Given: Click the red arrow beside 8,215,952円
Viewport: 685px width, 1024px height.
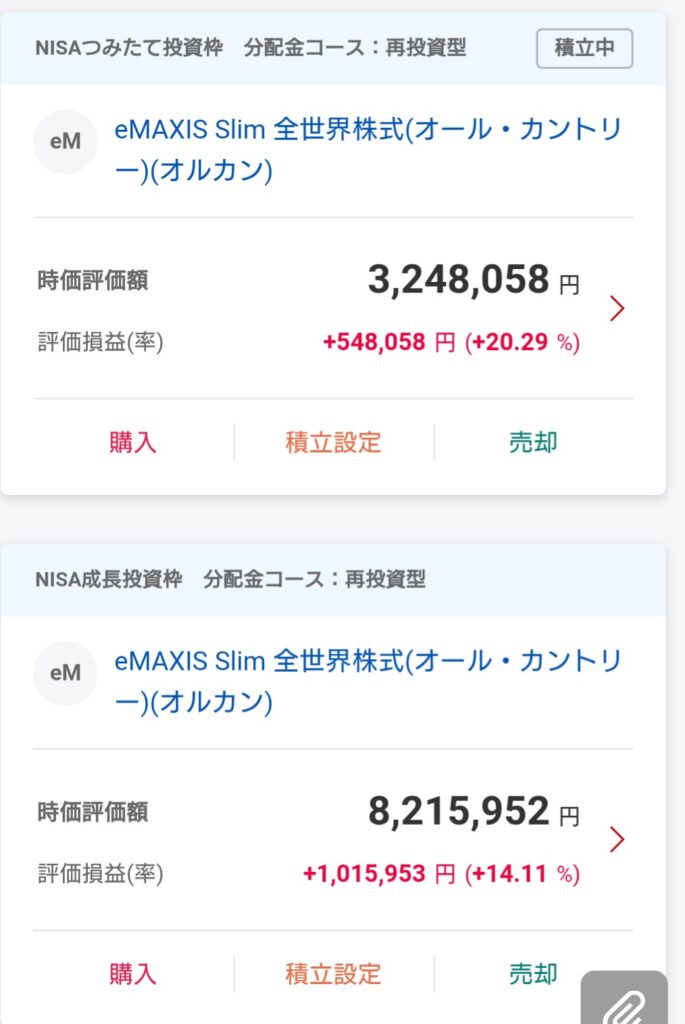Looking at the screenshot, I should [618, 841].
